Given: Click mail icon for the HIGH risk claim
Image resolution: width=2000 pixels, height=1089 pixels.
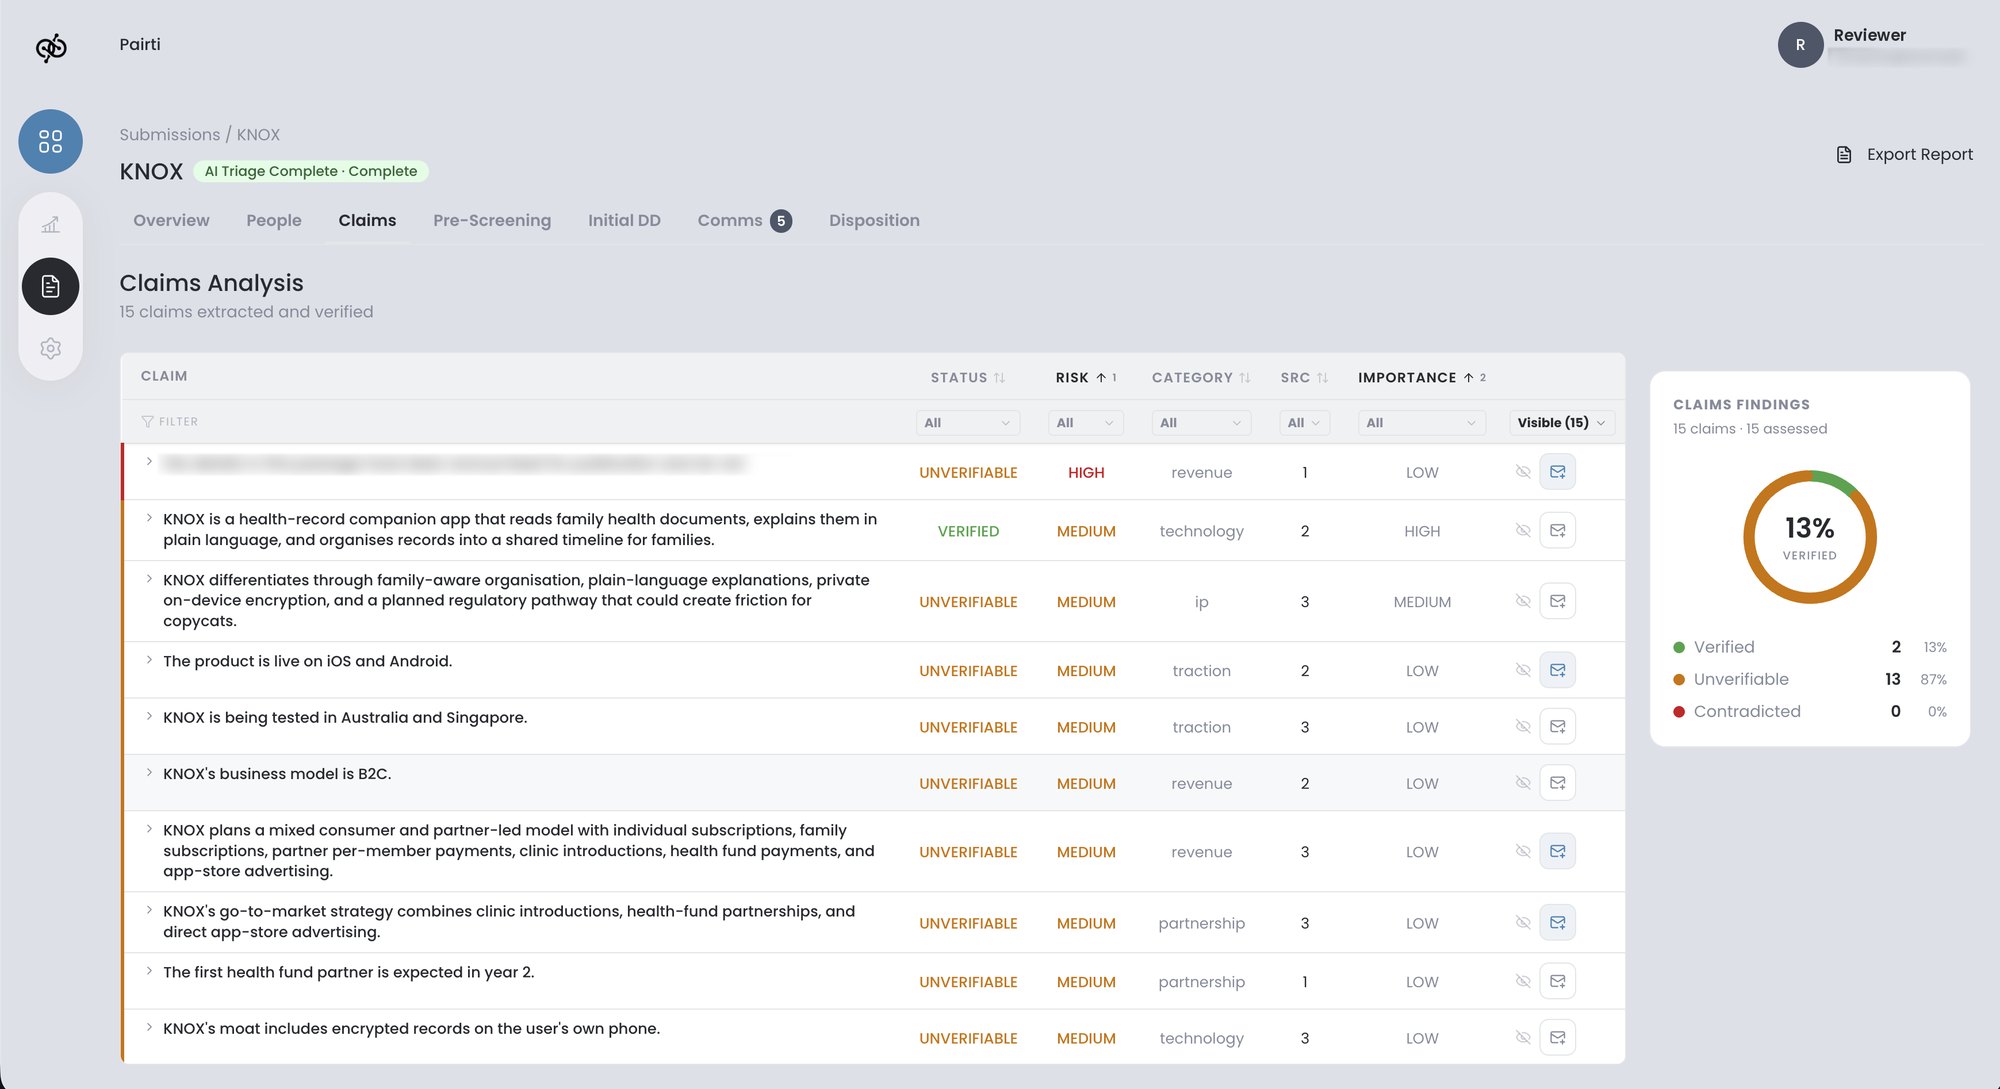Looking at the screenshot, I should pyautogui.click(x=1558, y=472).
